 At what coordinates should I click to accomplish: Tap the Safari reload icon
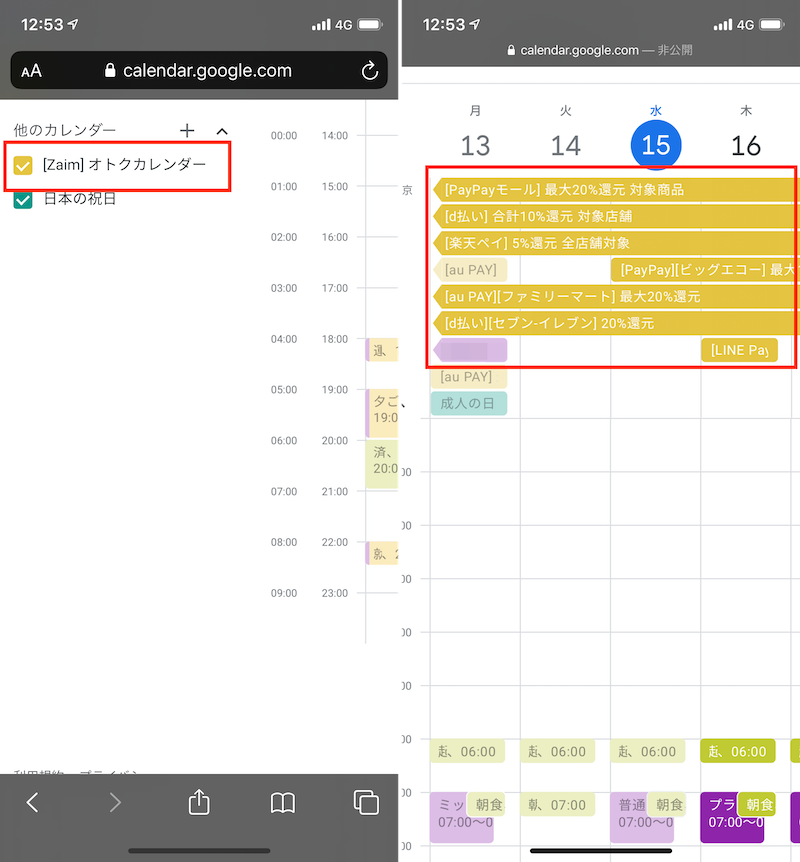(369, 71)
